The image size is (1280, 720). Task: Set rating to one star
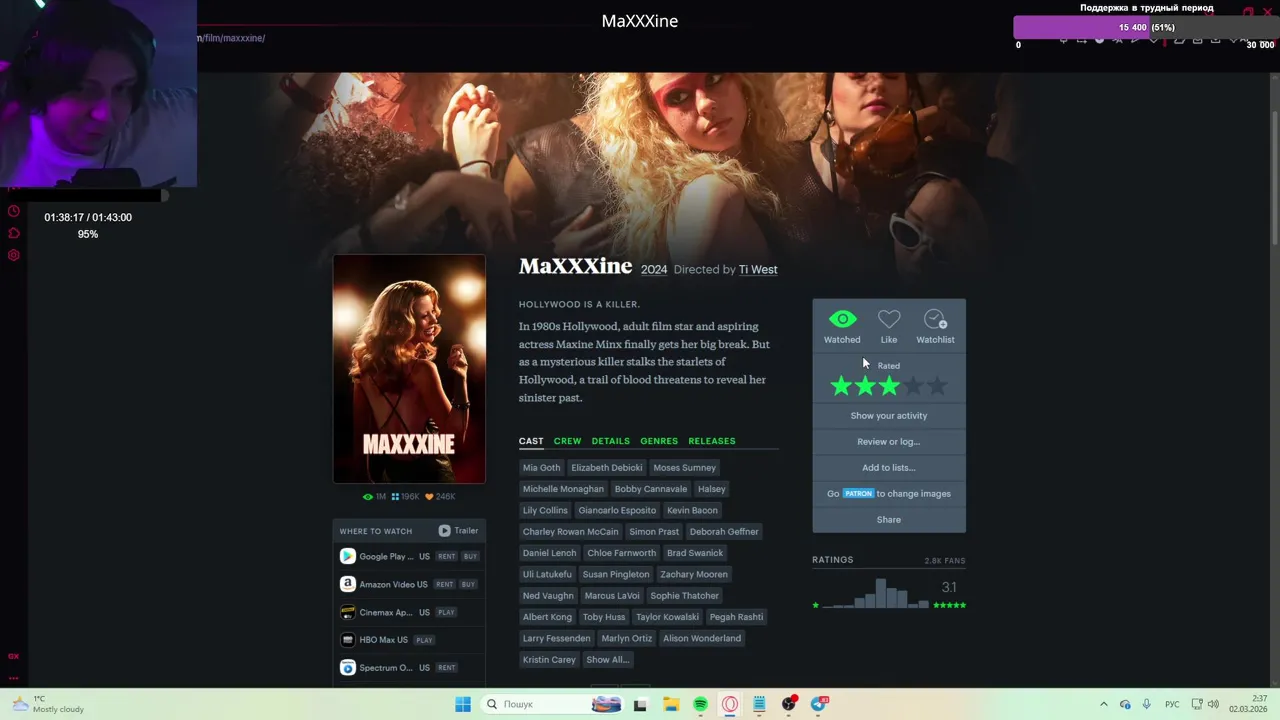(x=841, y=386)
